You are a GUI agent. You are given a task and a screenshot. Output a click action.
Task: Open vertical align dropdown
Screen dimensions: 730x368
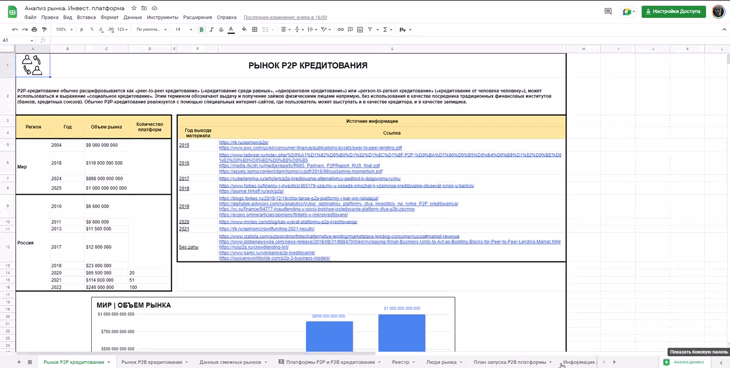coord(298,29)
